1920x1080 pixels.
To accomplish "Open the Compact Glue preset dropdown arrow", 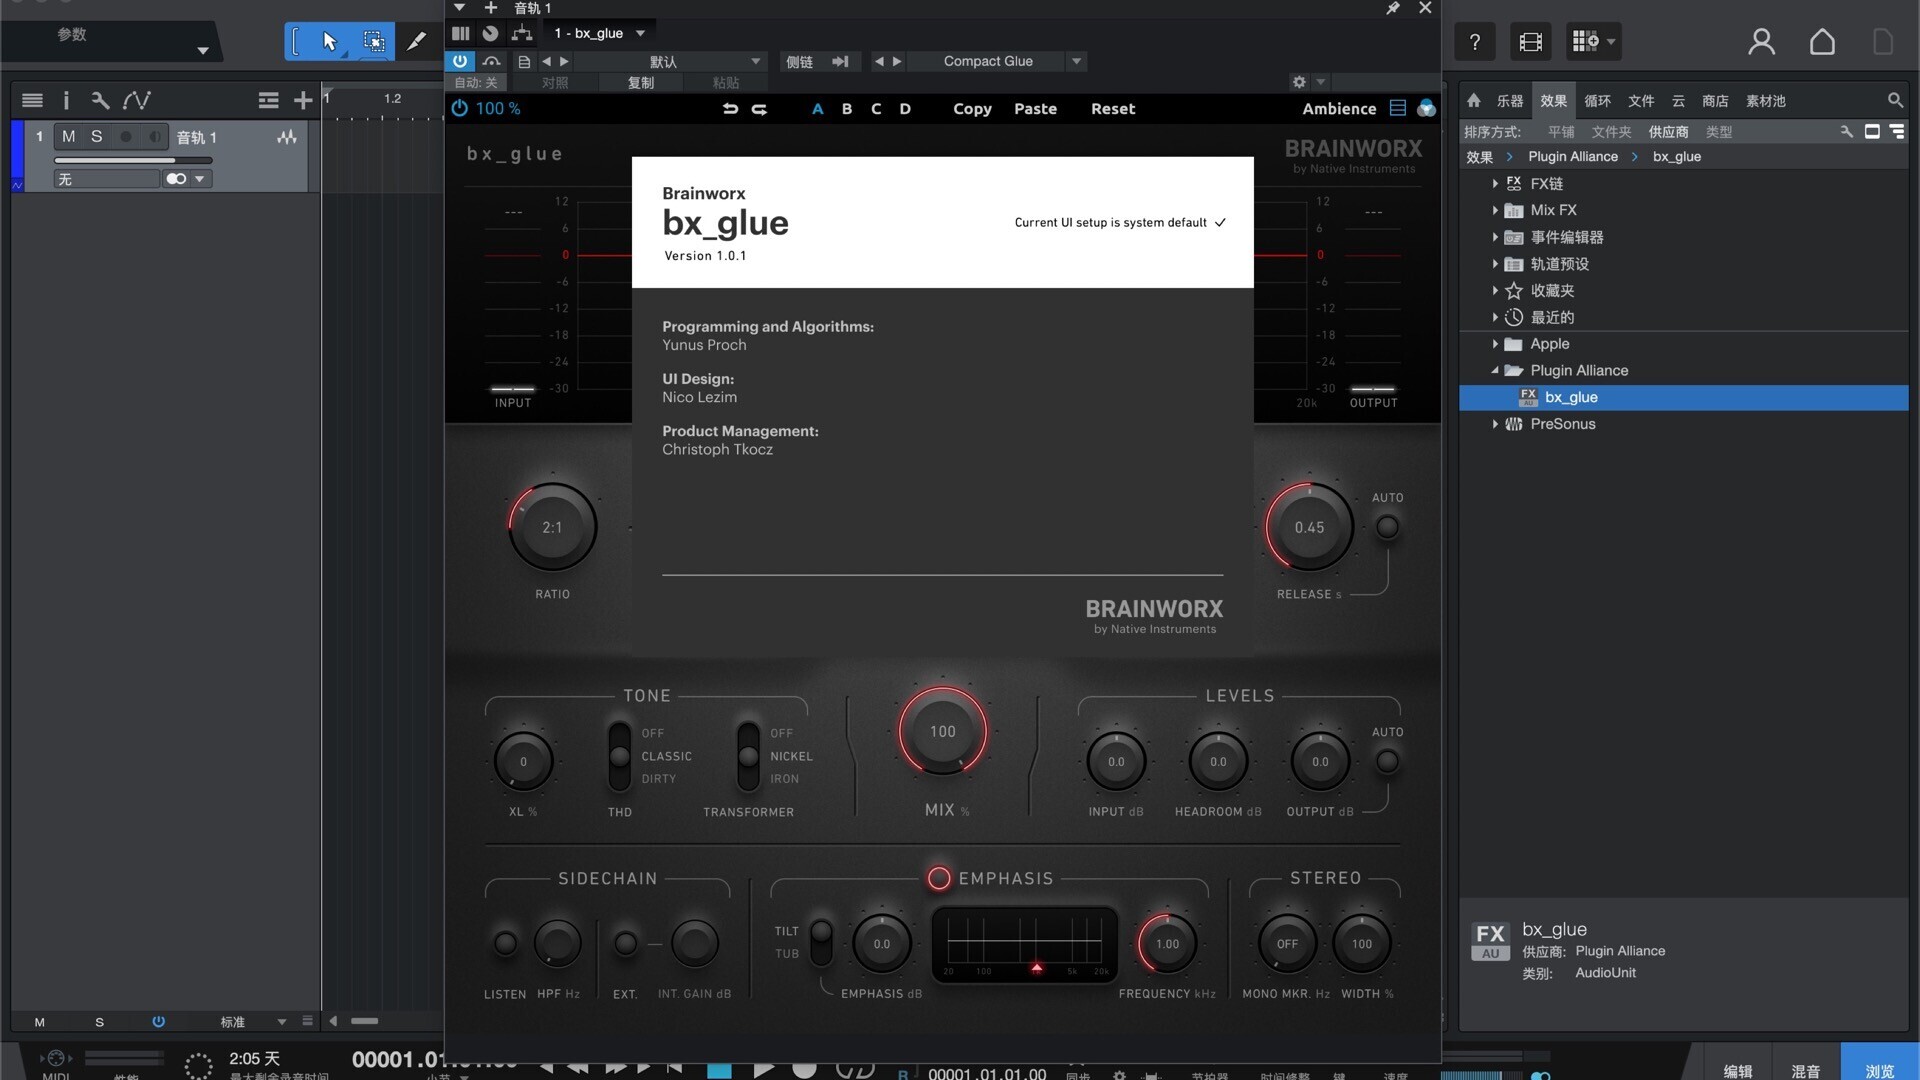I will pyautogui.click(x=1076, y=61).
